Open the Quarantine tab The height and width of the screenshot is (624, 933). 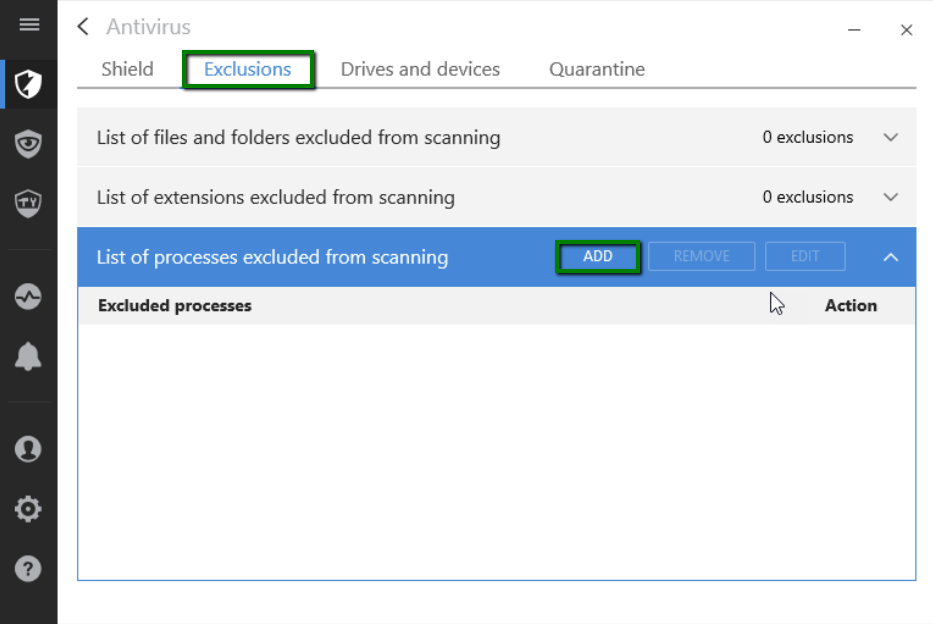click(597, 69)
